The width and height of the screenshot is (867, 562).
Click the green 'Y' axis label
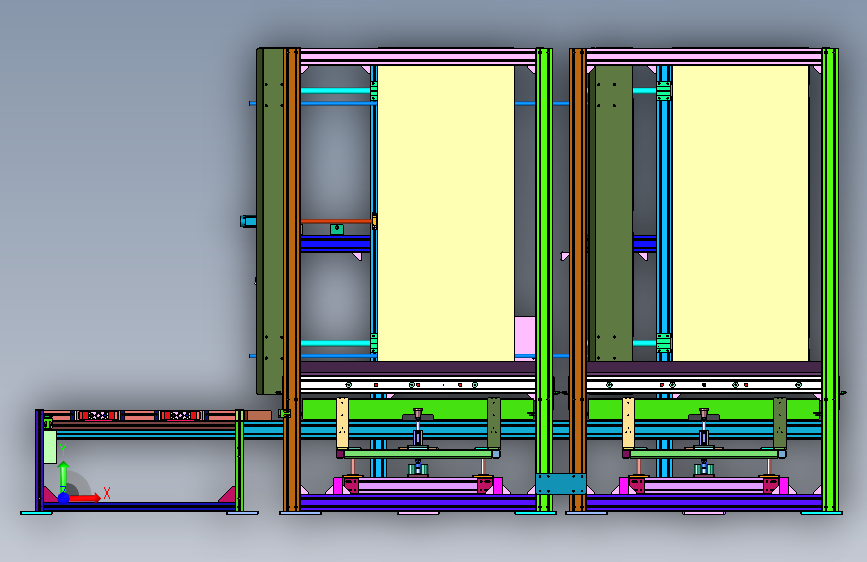(x=63, y=450)
